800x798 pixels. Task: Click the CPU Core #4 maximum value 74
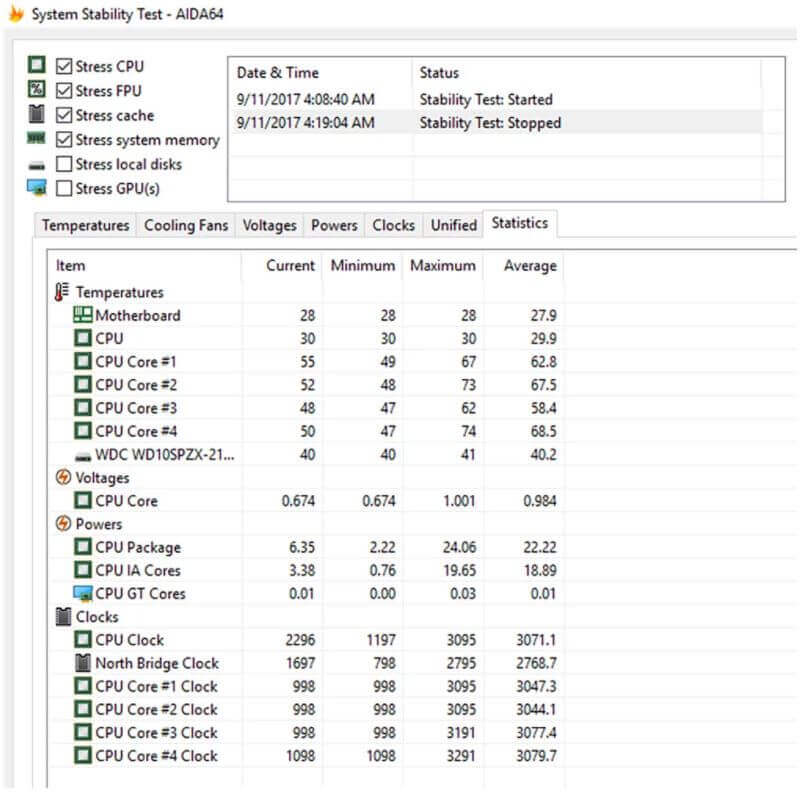coord(468,431)
